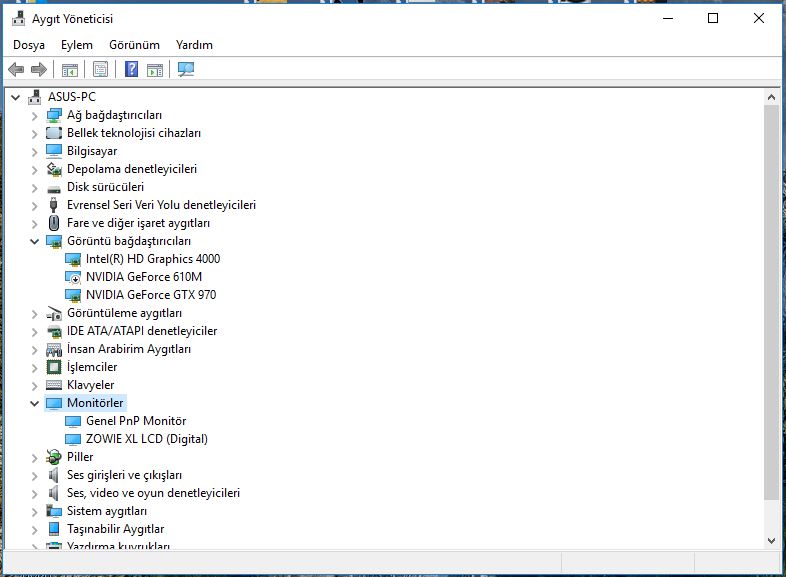This screenshot has width=786, height=577.
Task: Select Intel(R) HD Graphics 4000 device
Action: (x=153, y=259)
